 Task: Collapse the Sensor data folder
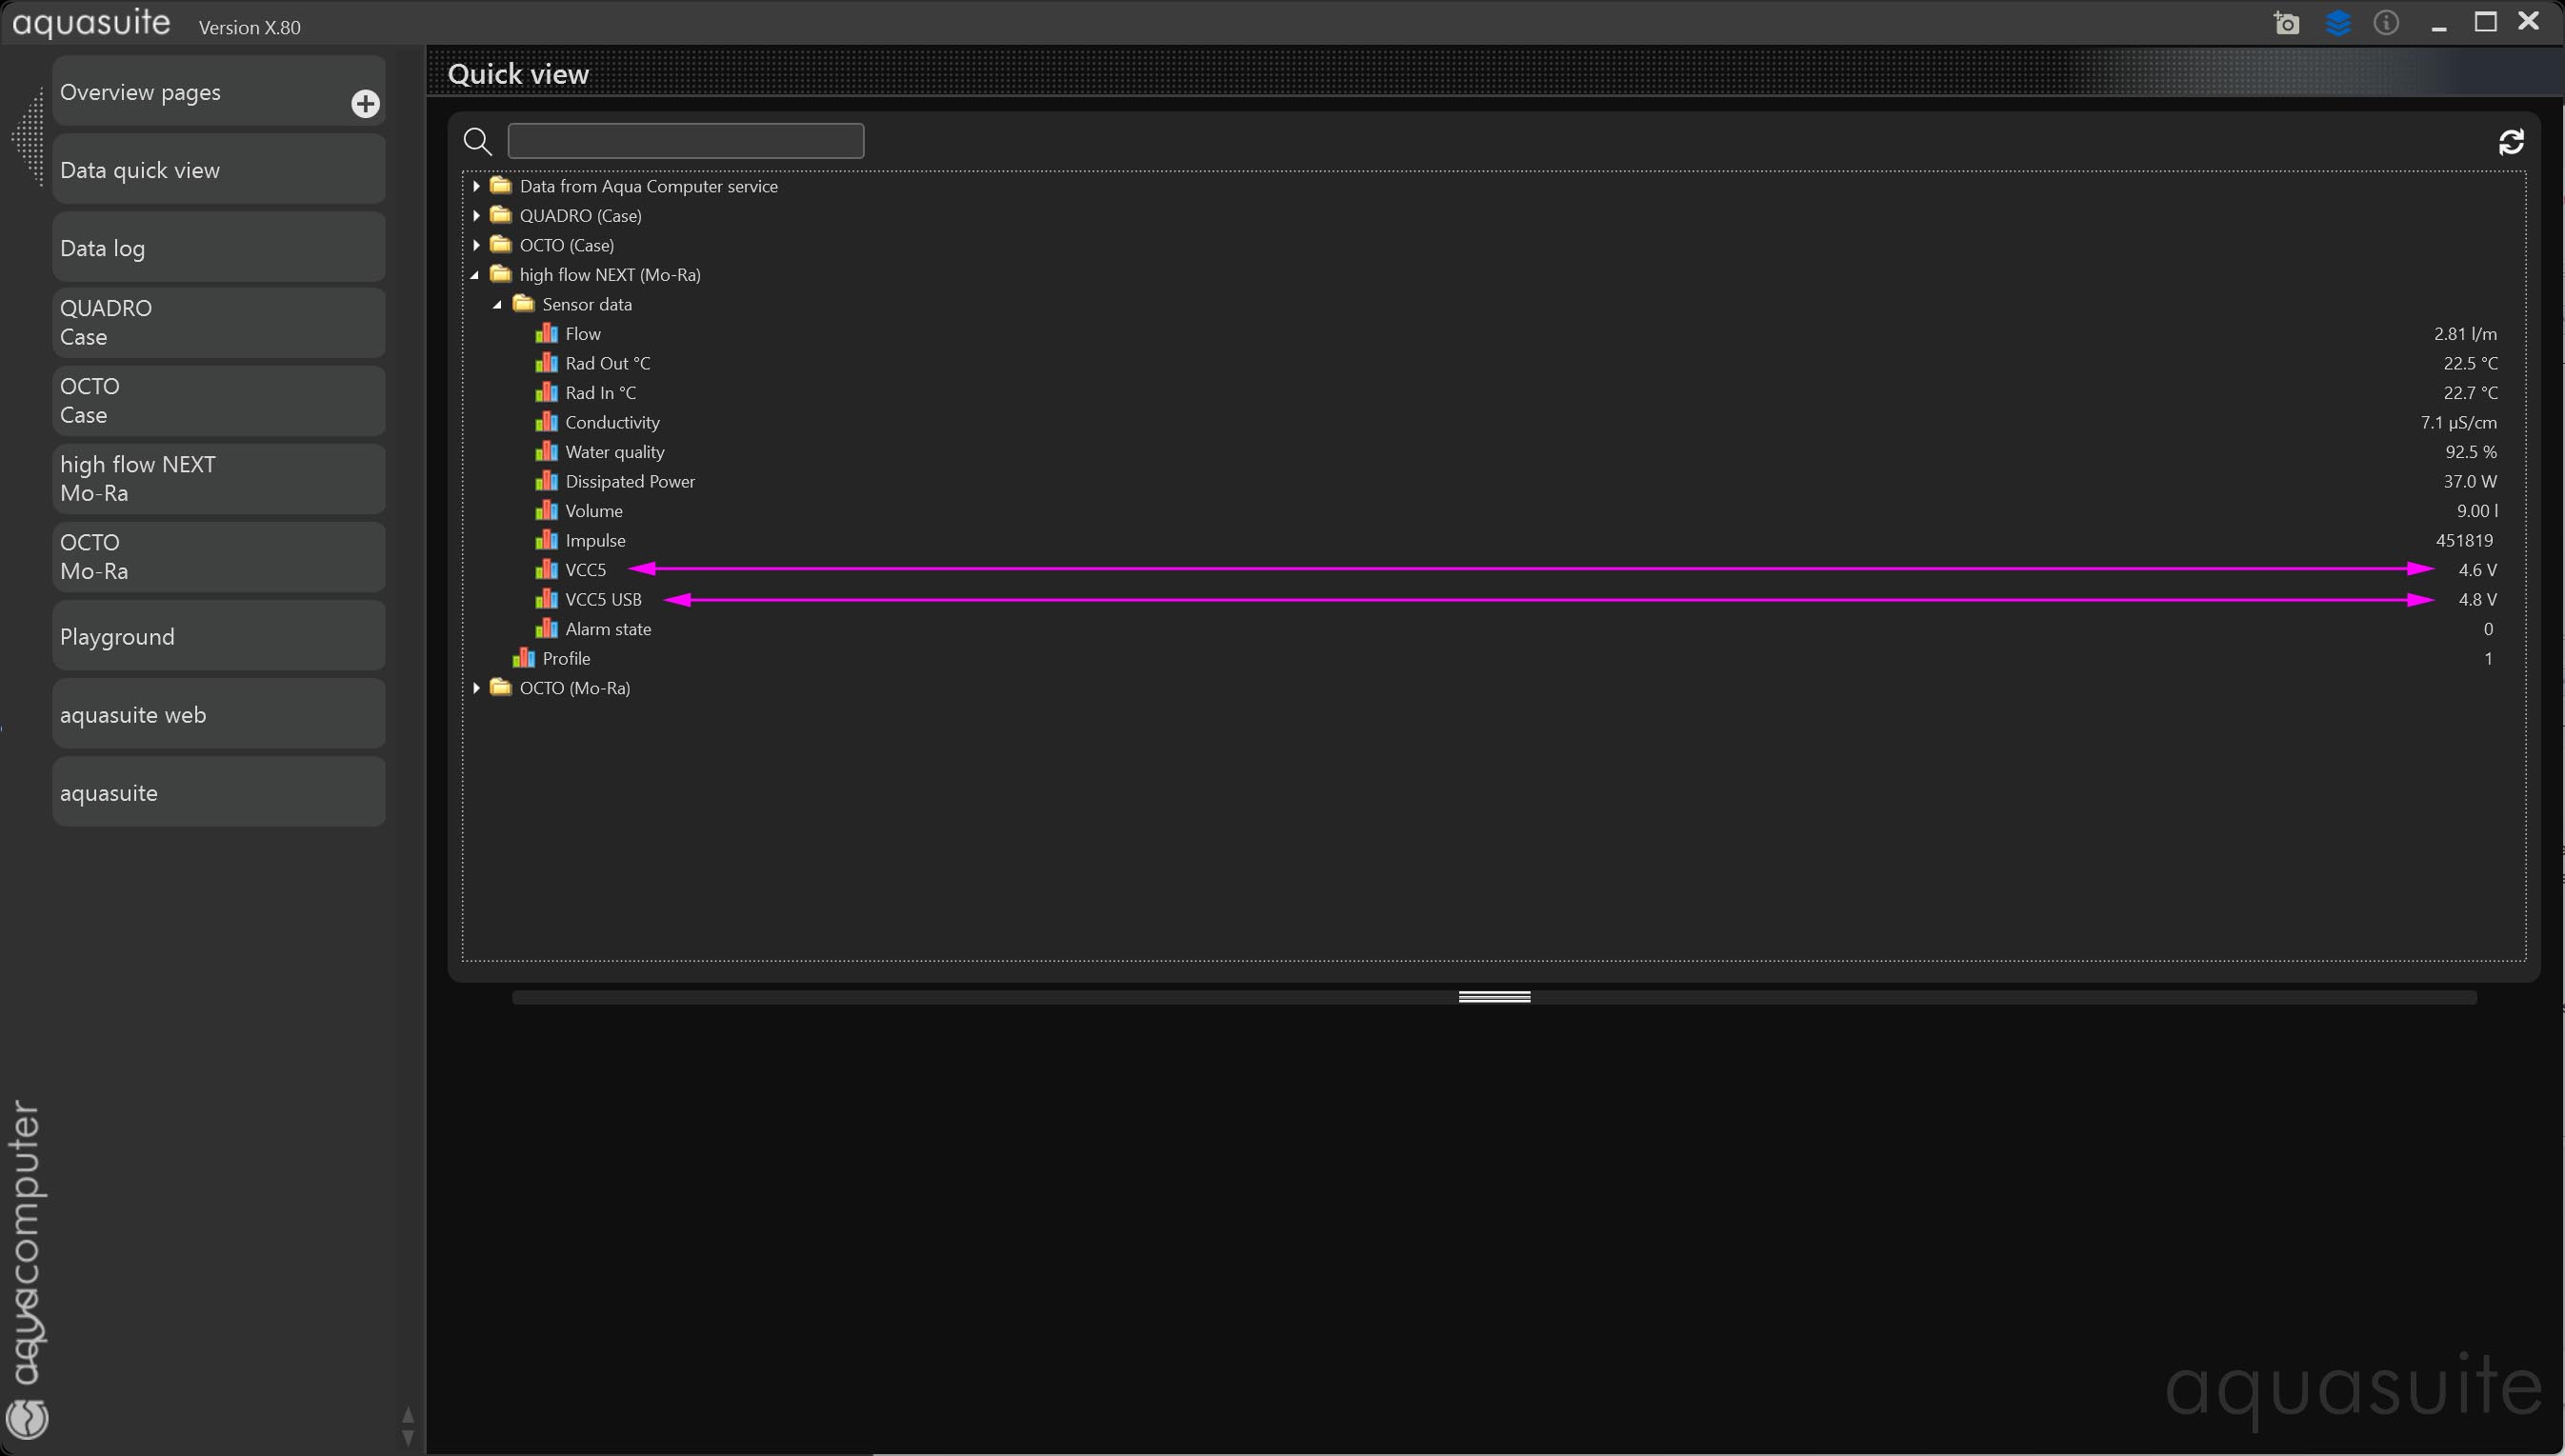tap(498, 305)
